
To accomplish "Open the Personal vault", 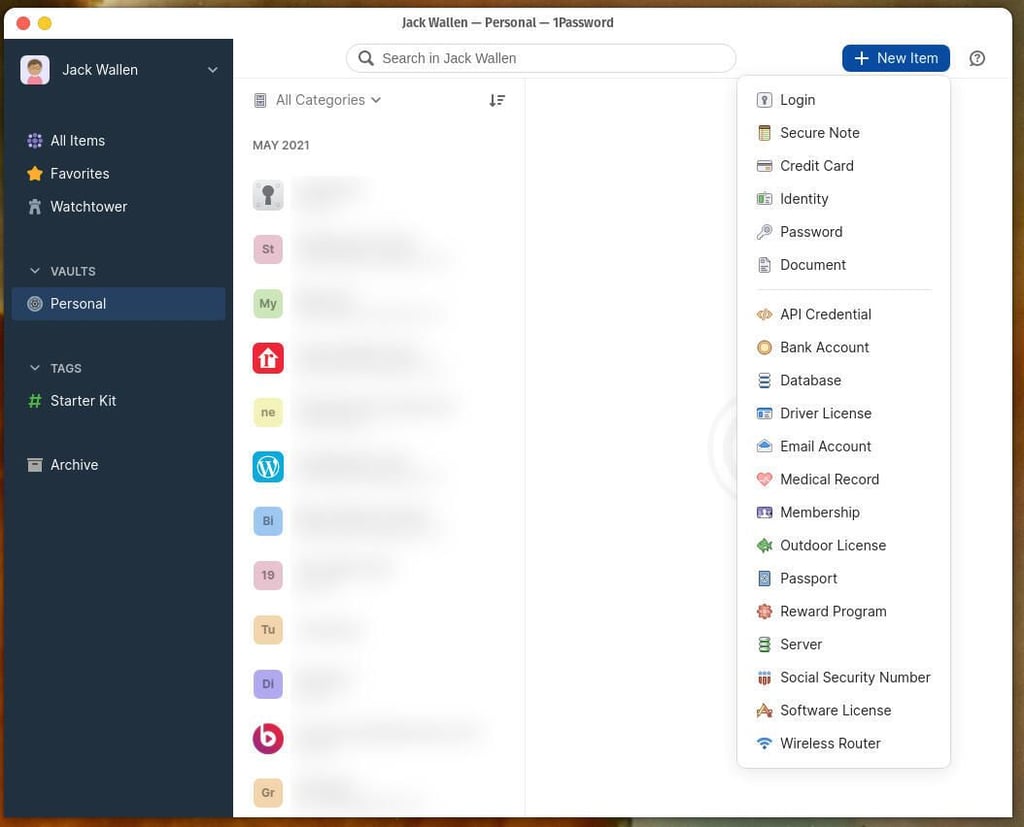I will (78, 304).
